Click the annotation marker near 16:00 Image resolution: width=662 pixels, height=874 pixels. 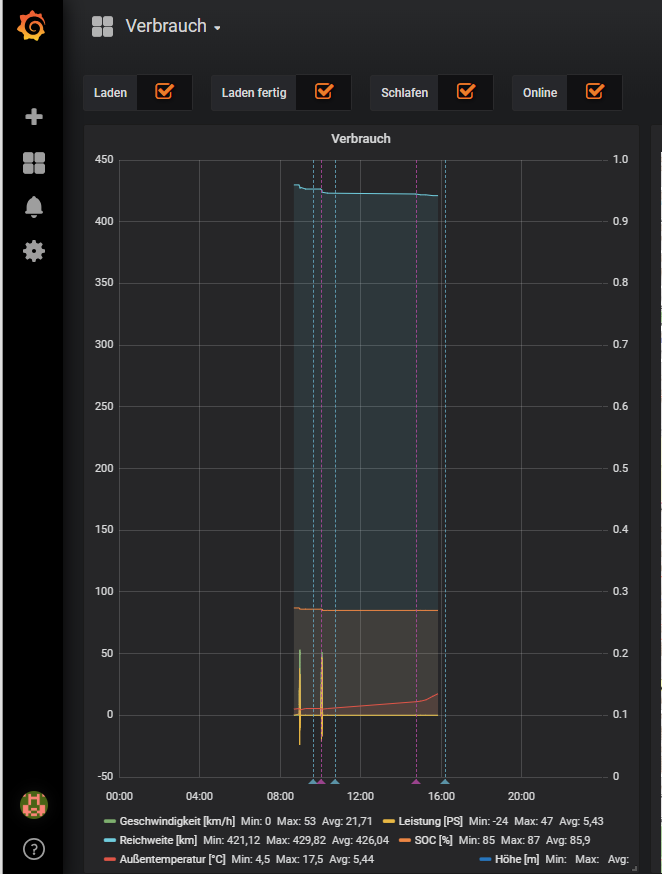click(x=445, y=782)
